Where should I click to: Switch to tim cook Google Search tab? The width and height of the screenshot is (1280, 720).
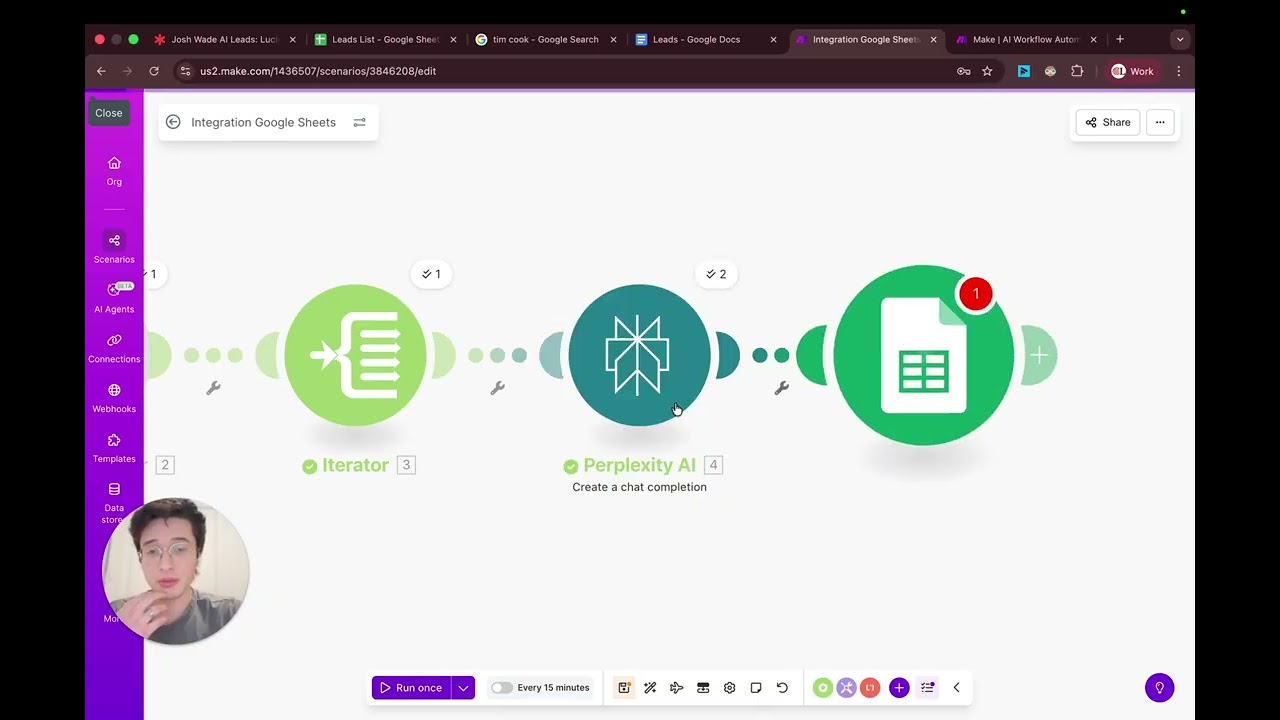545,39
